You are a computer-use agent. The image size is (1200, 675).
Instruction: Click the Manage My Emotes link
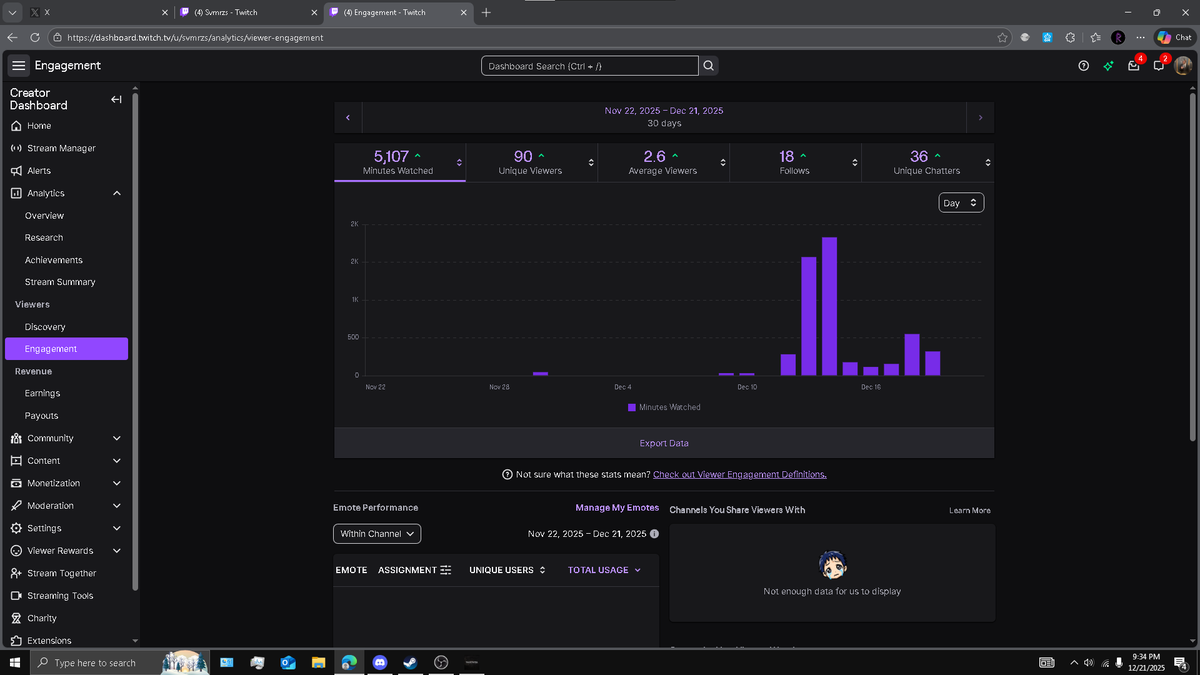click(617, 508)
